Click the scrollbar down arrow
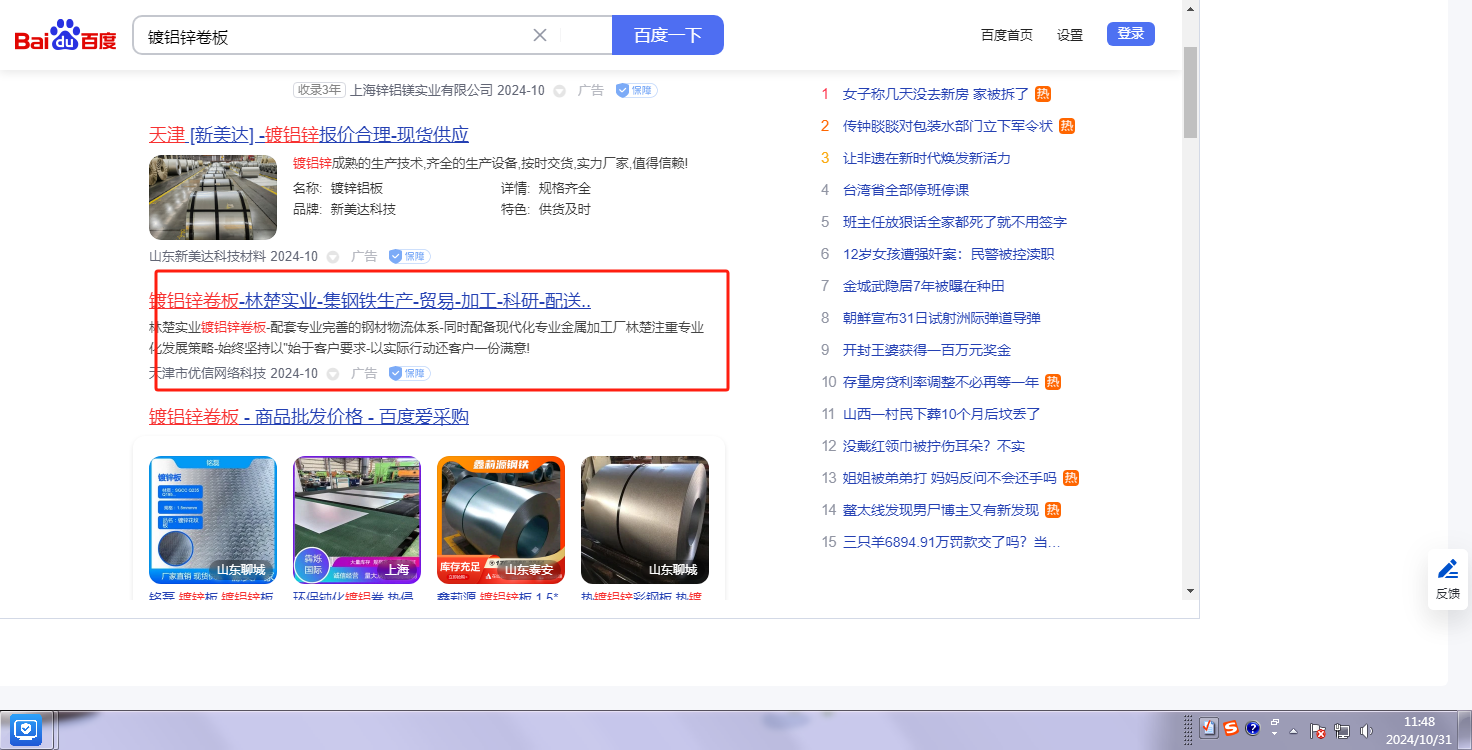Viewport: 1472px width, 750px height. tap(1190, 591)
